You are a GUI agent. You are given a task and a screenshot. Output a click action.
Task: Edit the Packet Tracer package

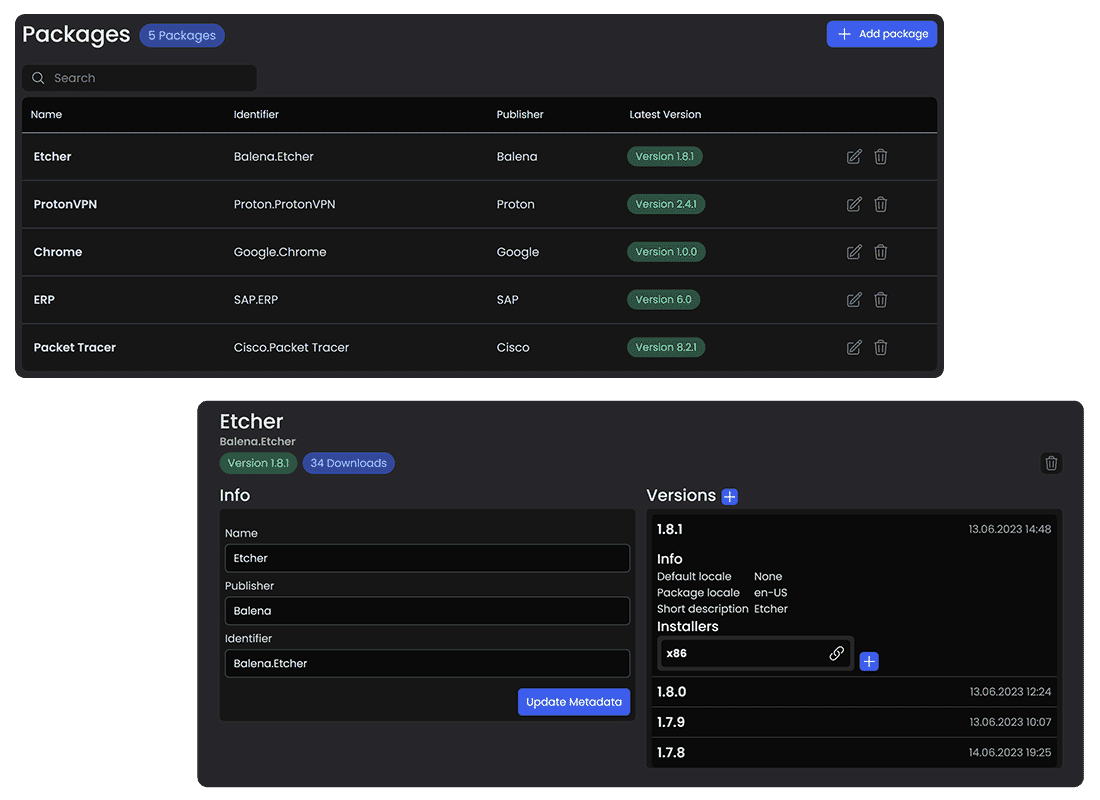point(854,348)
